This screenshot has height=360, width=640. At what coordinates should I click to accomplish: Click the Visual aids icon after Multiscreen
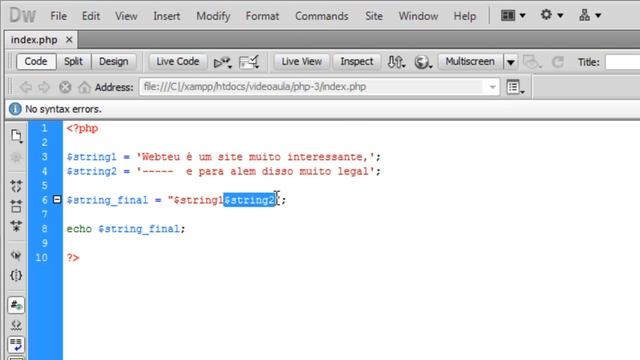point(532,62)
